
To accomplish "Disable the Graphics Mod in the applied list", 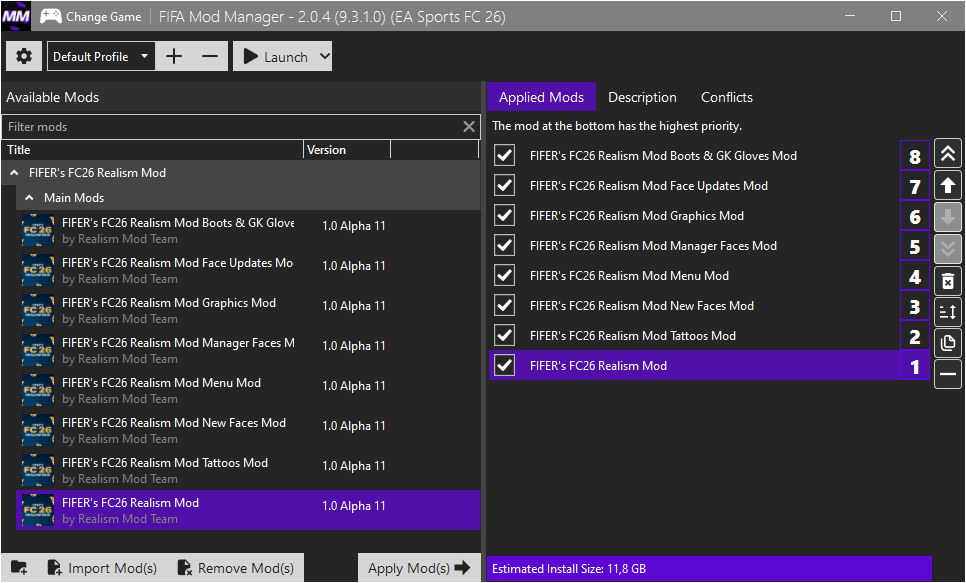I will click(x=505, y=216).
